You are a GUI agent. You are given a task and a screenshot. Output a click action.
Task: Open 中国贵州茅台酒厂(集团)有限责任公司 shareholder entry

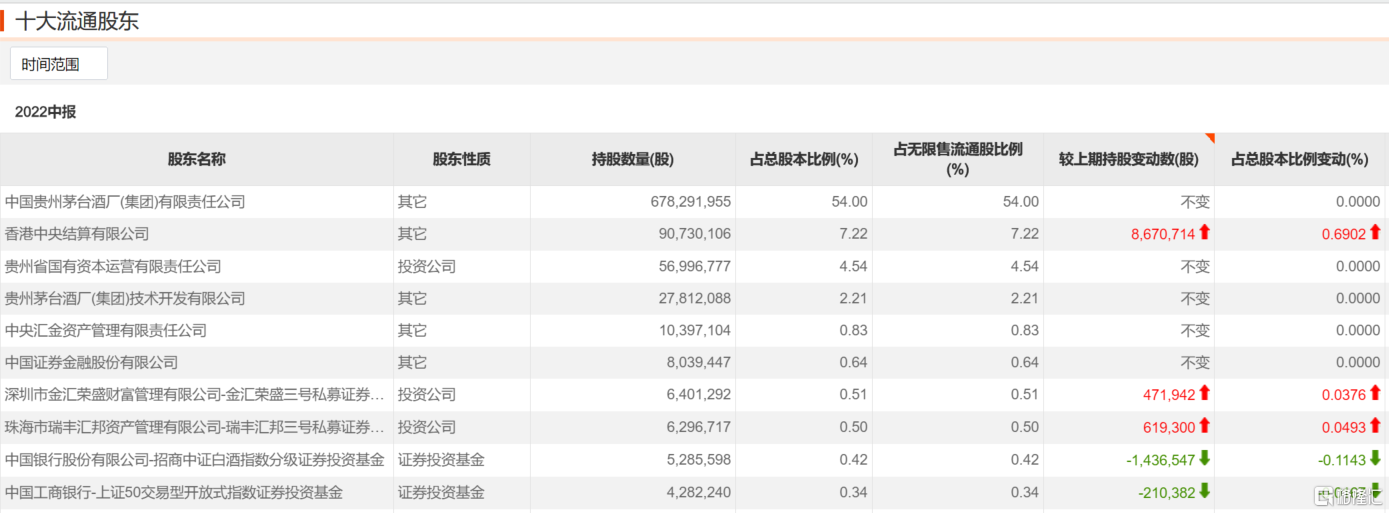pos(125,202)
